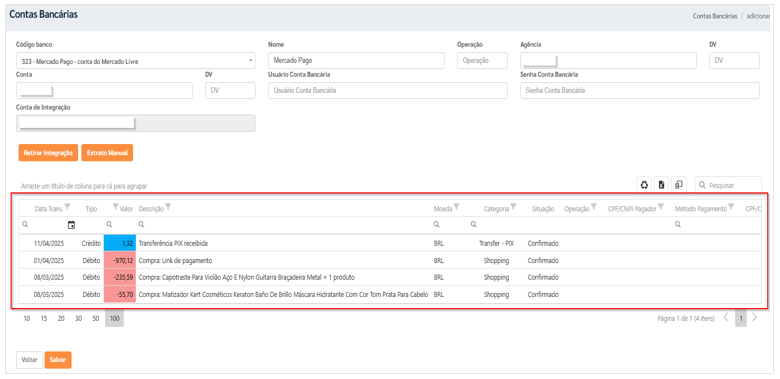This screenshot has height=379, width=780.
Task: Open the Data Trans. column filter icon
Action: pos(68,207)
